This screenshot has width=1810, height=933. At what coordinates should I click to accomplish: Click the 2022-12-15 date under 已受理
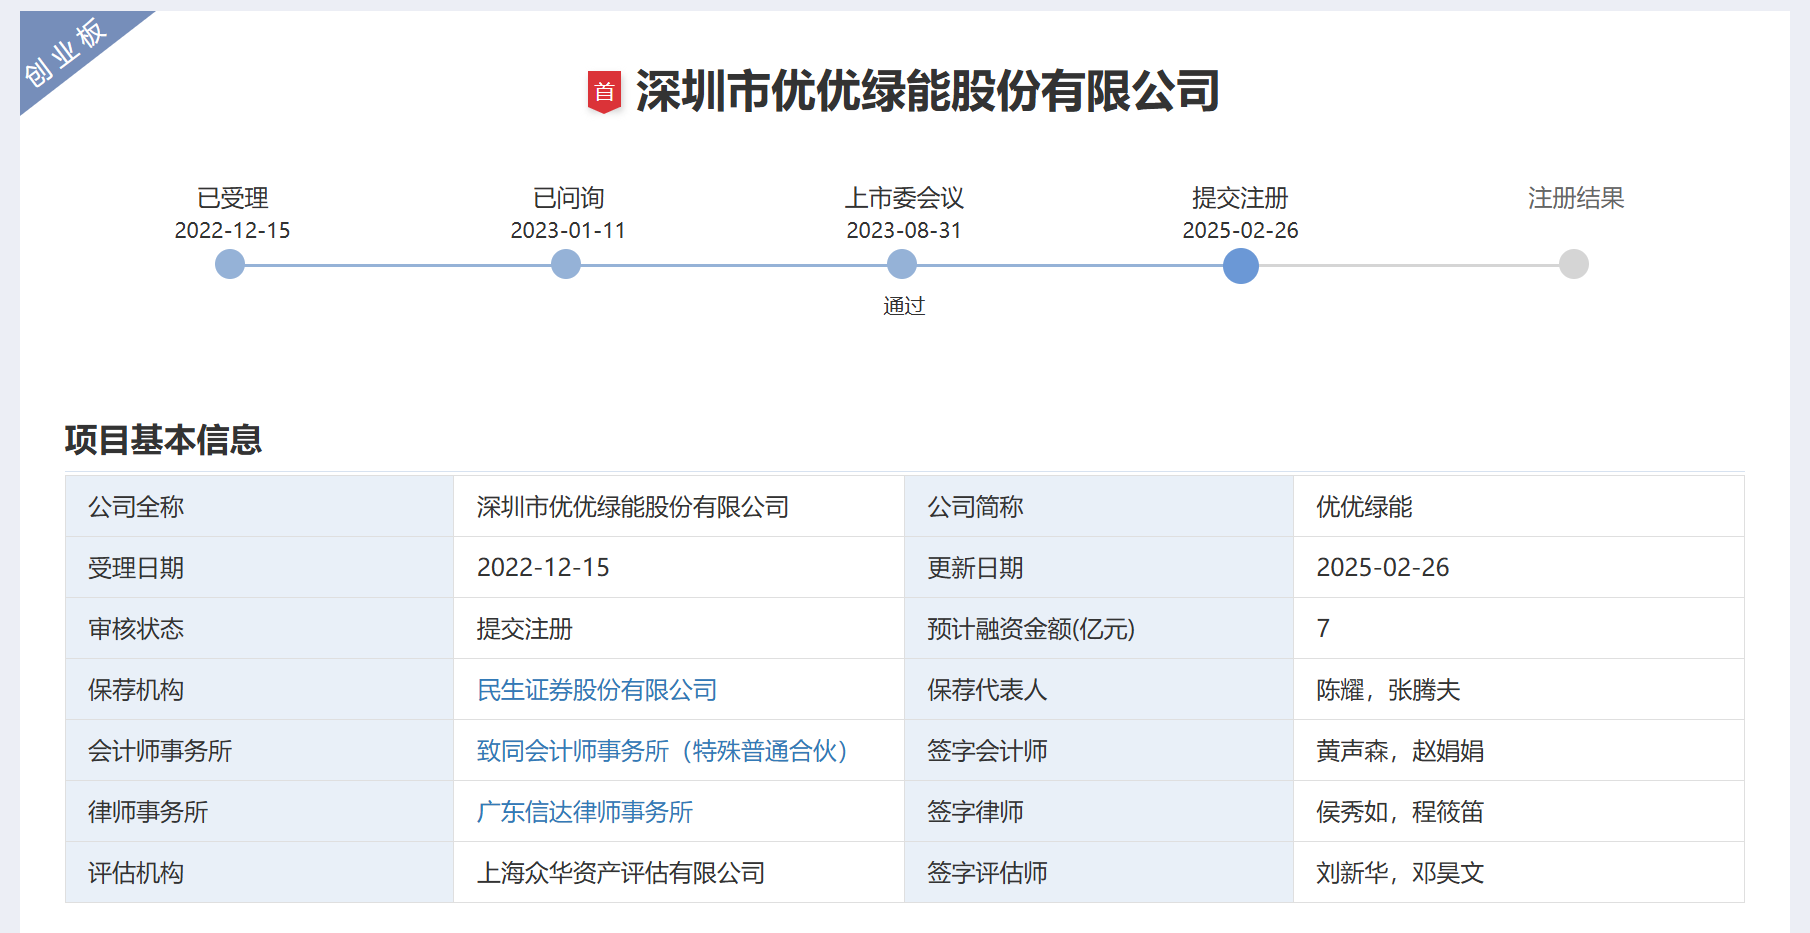pyautogui.click(x=232, y=231)
